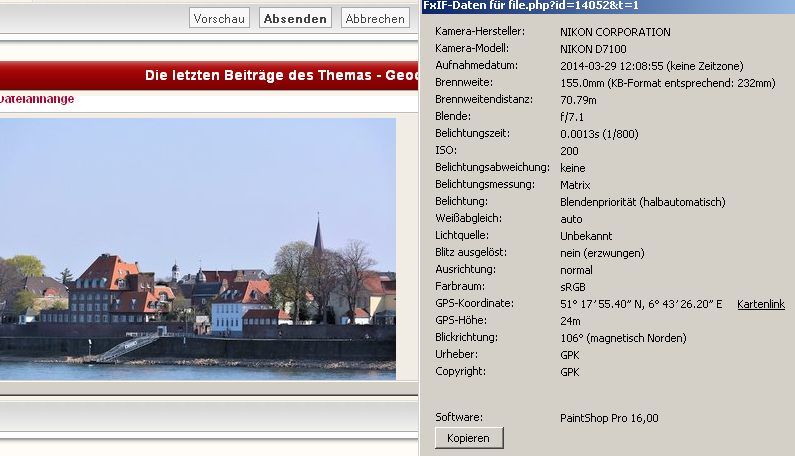Cancel with the Abbrechen button
Screen dimensions: 795x456
(375, 18)
